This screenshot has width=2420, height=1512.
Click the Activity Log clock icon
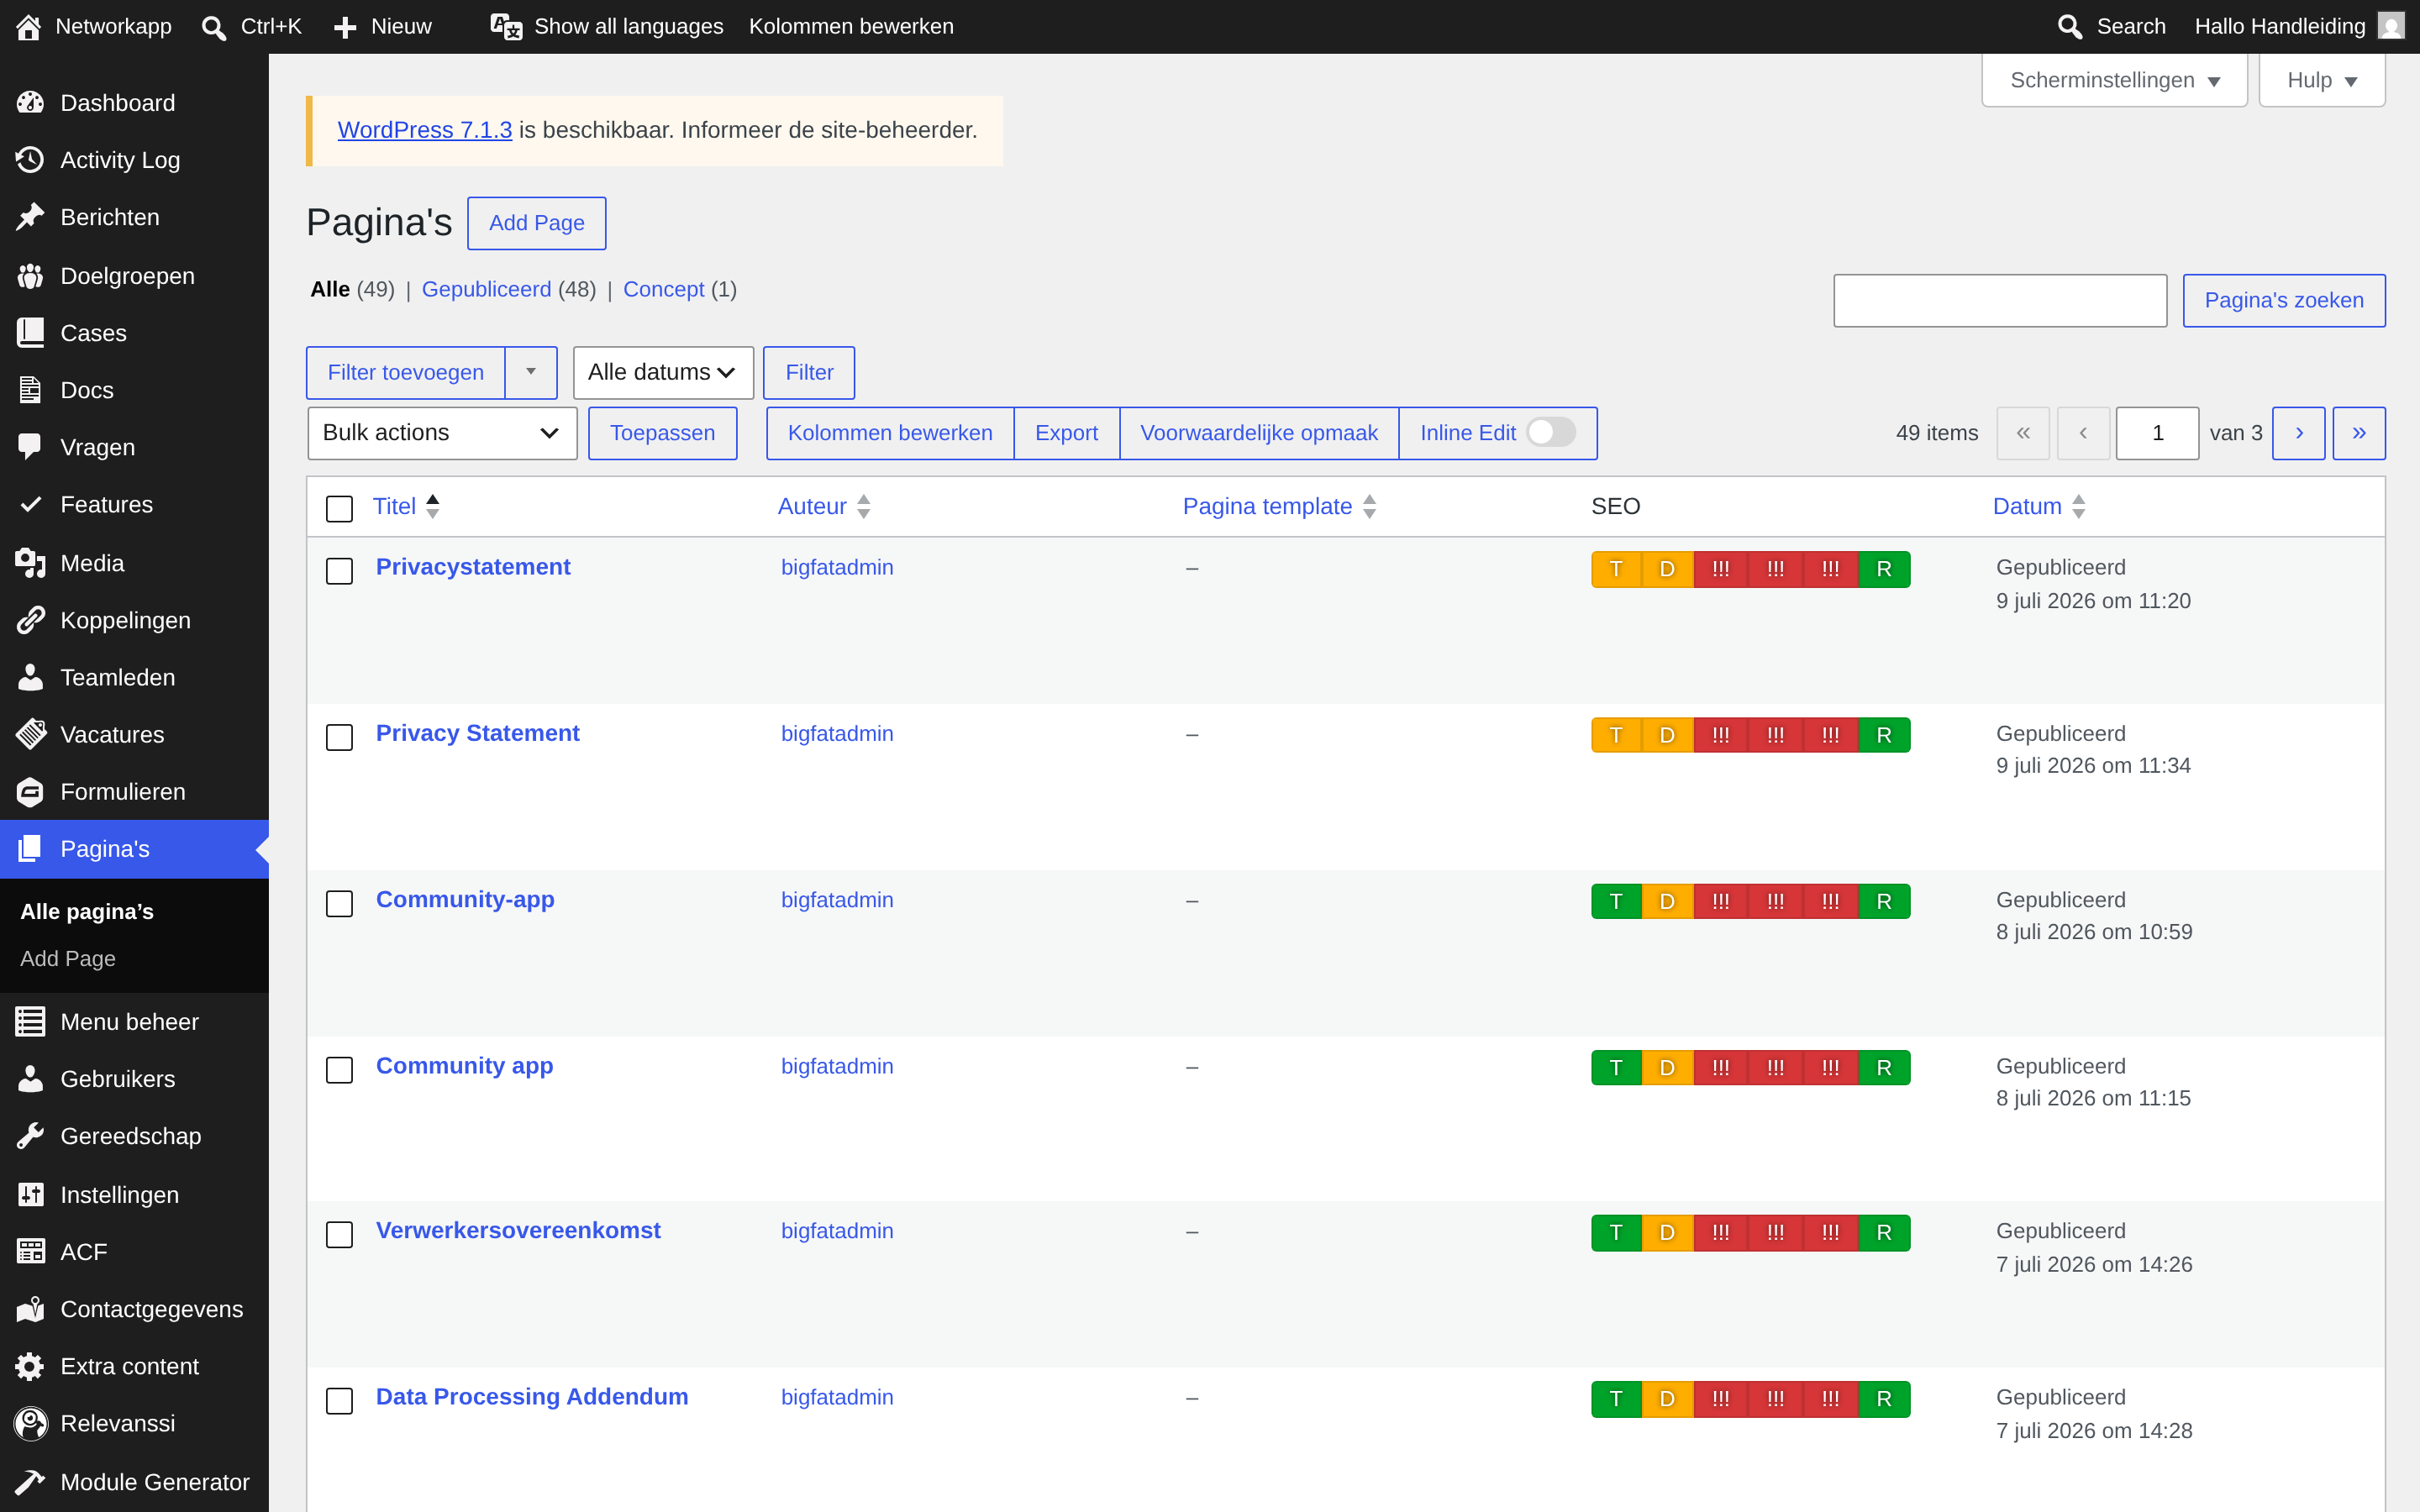point(30,160)
